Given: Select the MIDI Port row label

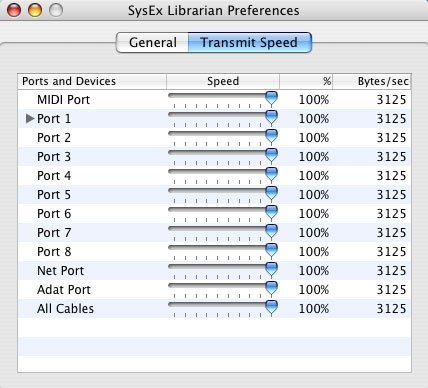Looking at the screenshot, I should [x=63, y=100].
